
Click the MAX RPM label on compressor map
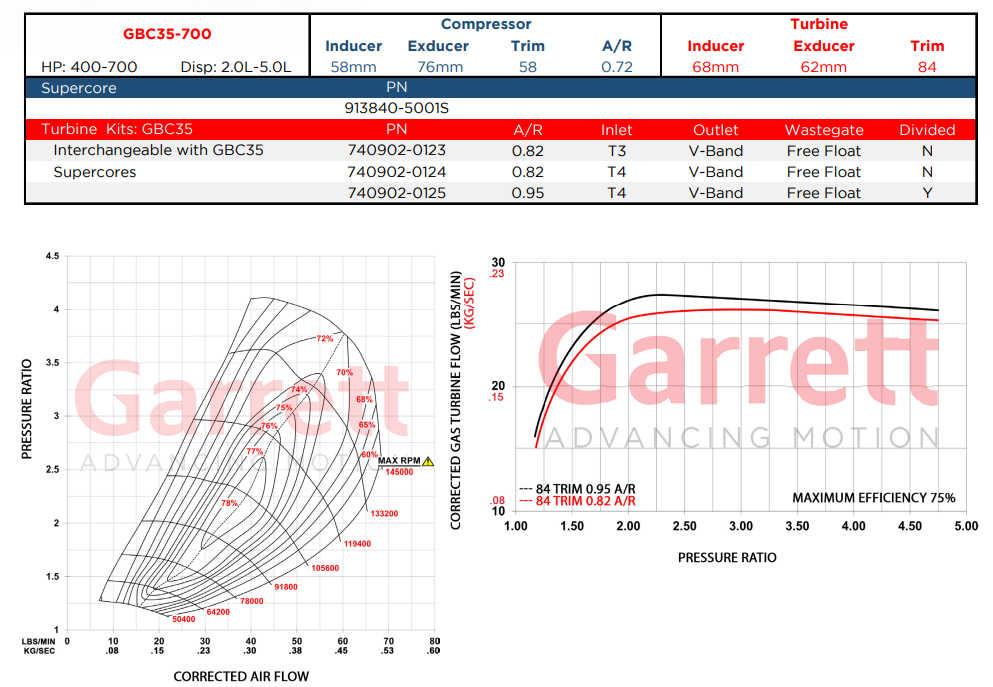click(x=399, y=461)
